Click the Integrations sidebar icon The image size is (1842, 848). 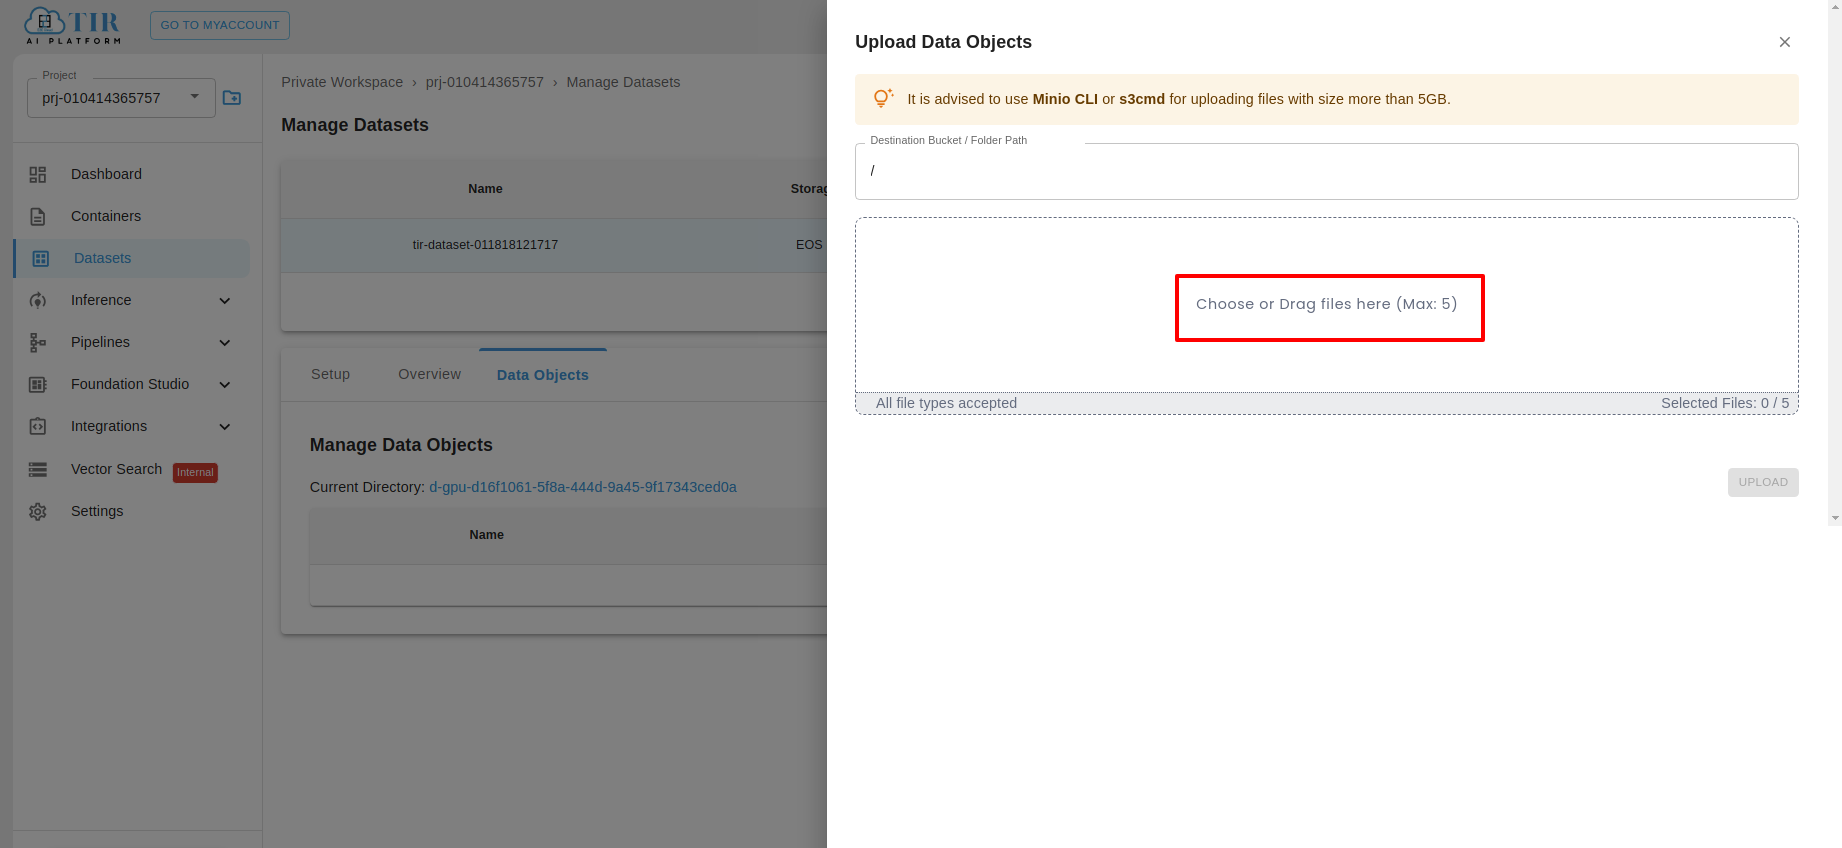click(x=38, y=426)
